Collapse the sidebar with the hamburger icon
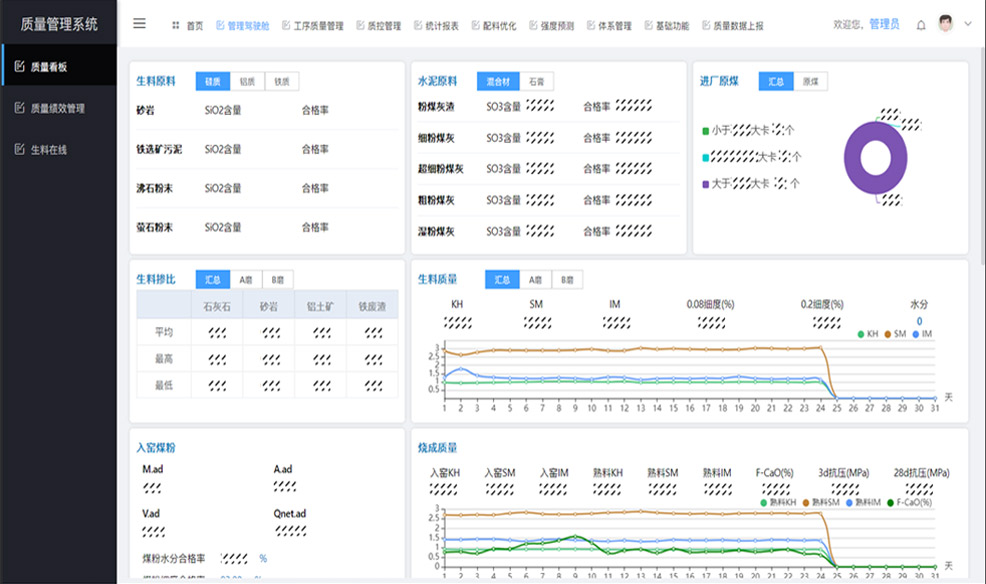This screenshot has height=584, width=986. 139,24
